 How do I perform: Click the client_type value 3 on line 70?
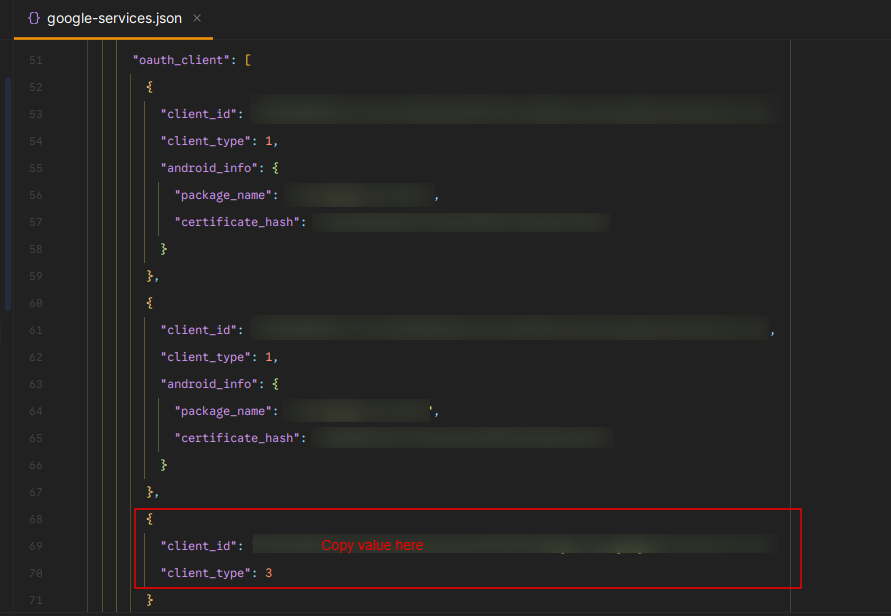click(268, 573)
